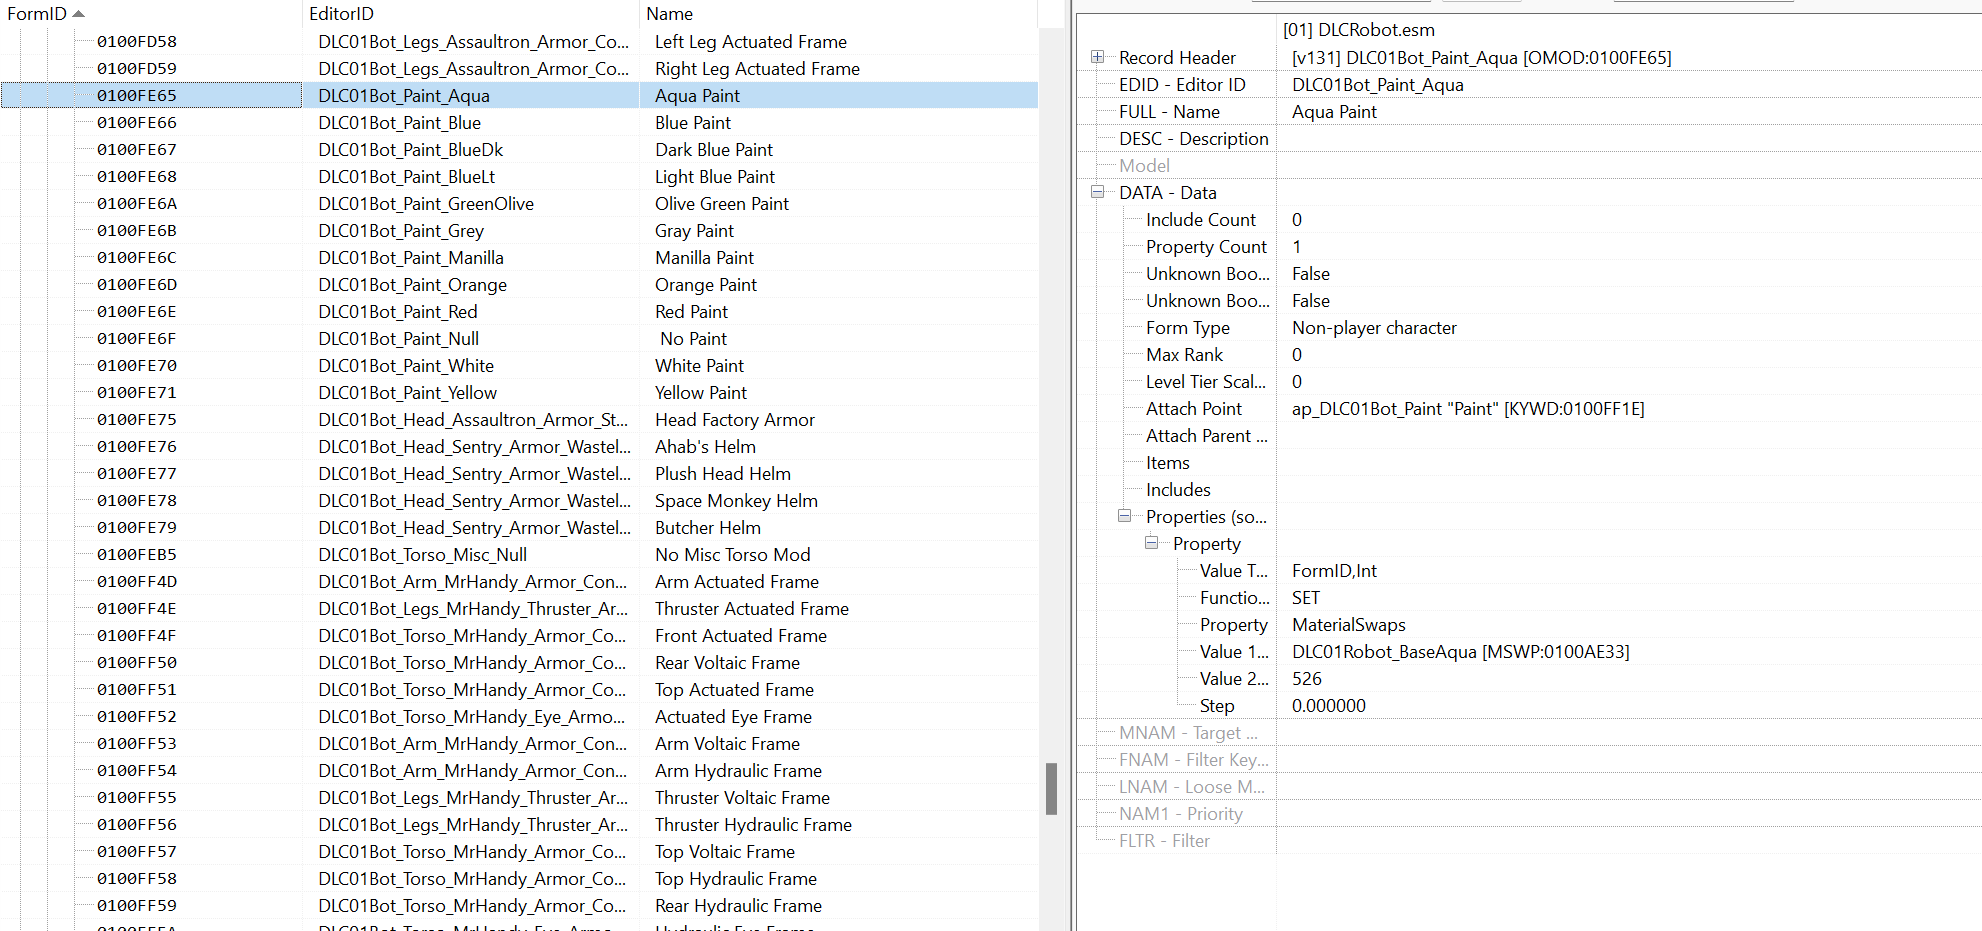Image resolution: width=1982 pixels, height=931 pixels.
Task: Click the 'Arm Voltaic Frame' name
Action: click(727, 744)
